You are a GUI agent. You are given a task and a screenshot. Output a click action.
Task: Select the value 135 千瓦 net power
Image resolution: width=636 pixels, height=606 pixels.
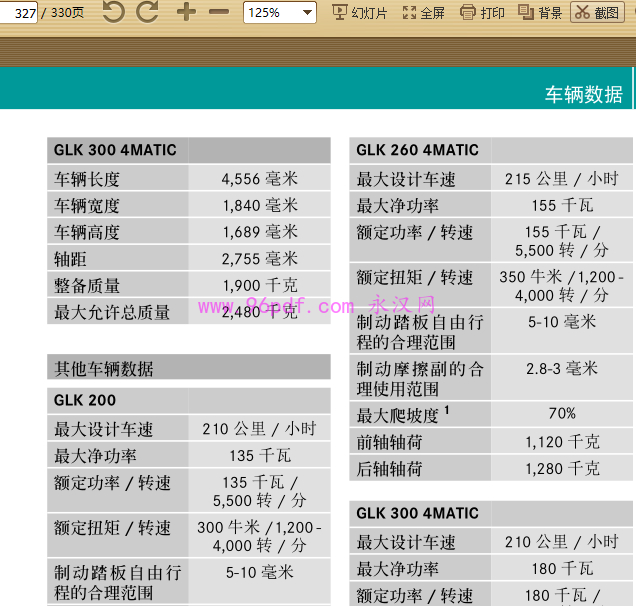coord(260,456)
